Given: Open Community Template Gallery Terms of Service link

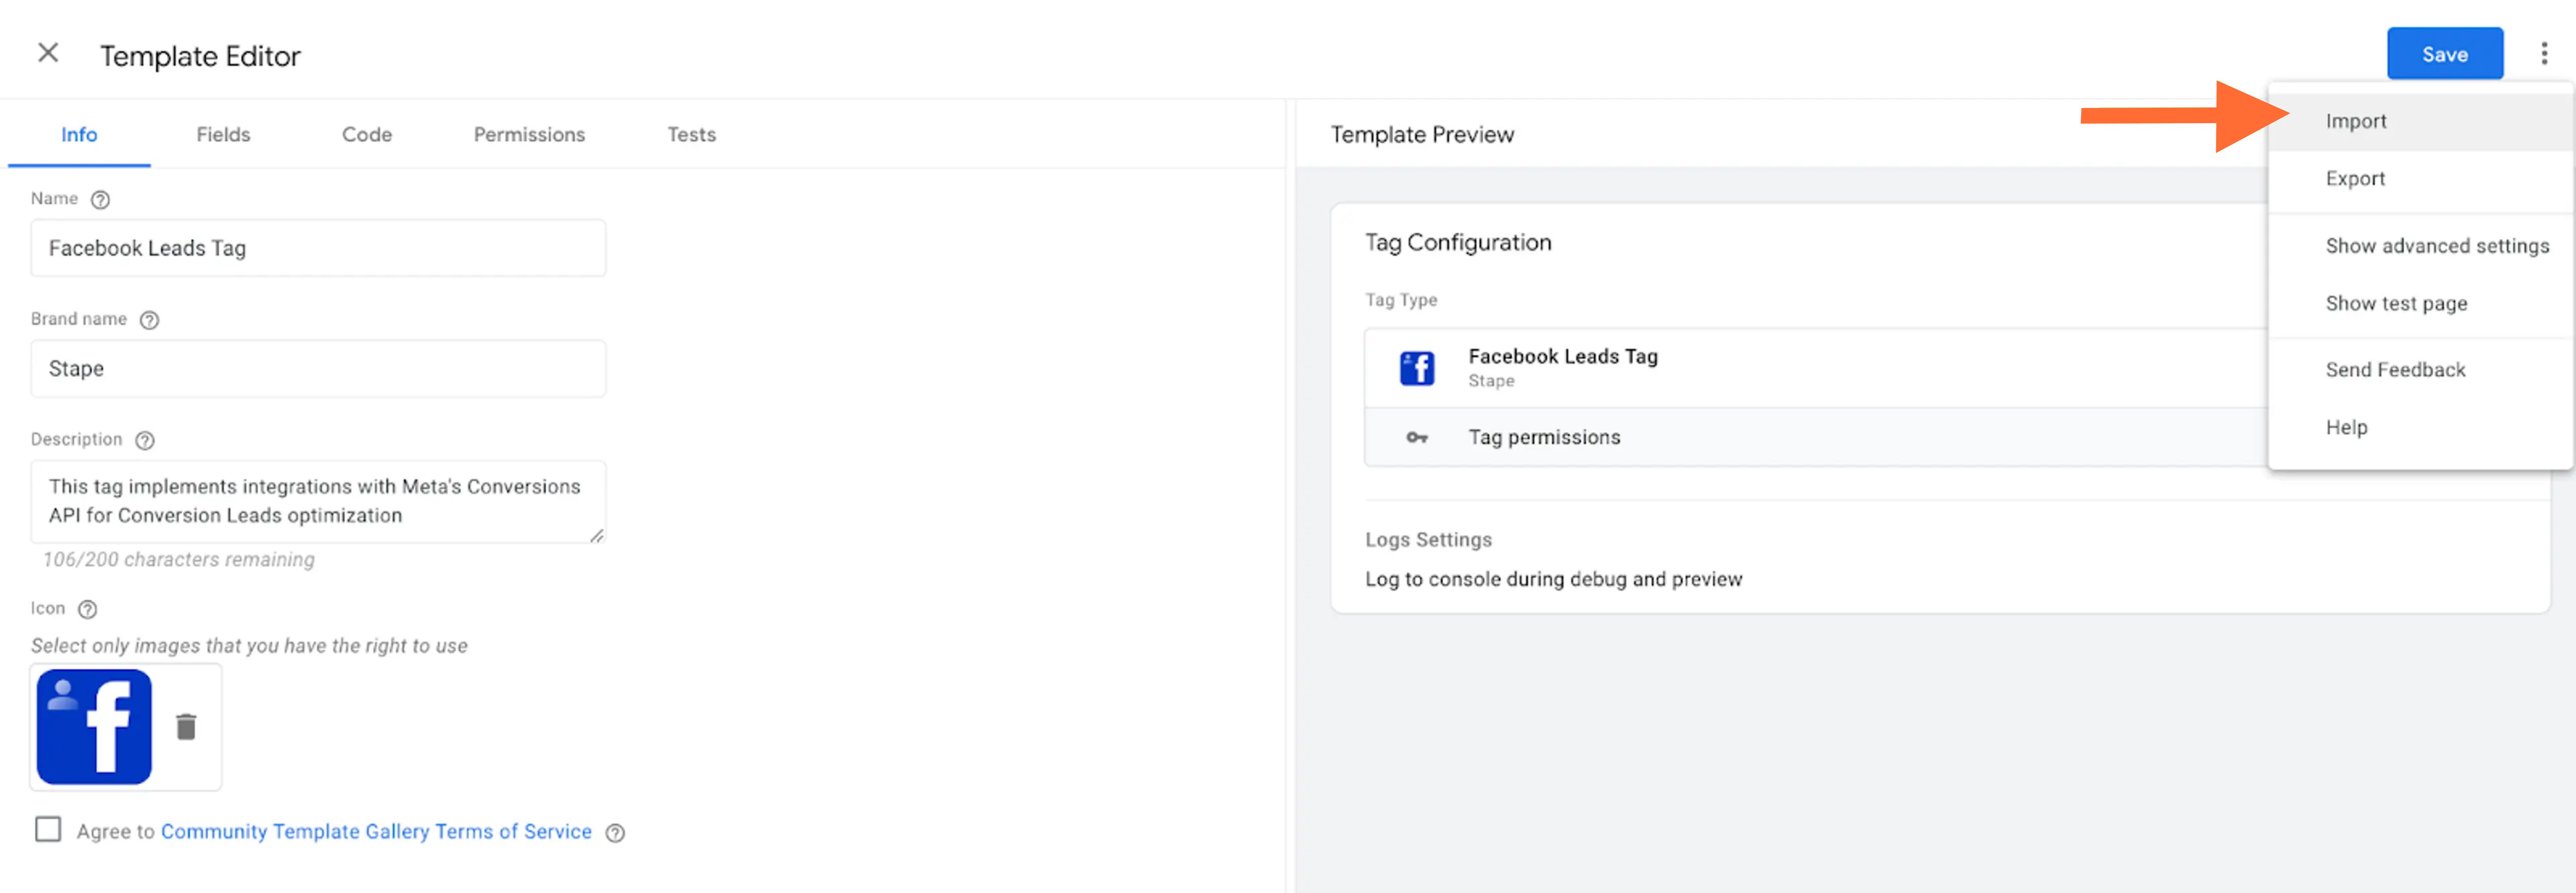Looking at the screenshot, I should [376, 832].
